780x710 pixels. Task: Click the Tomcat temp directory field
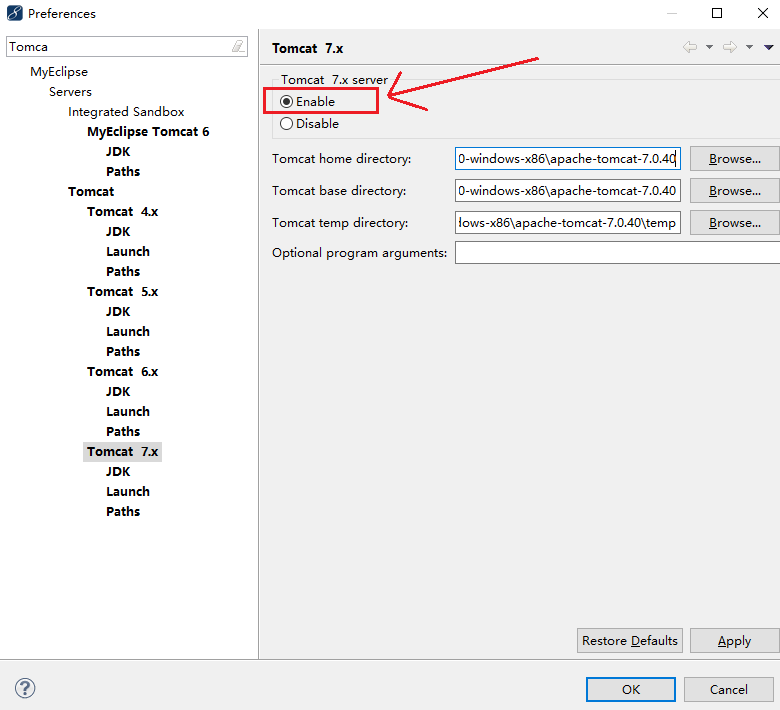pyautogui.click(x=568, y=222)
